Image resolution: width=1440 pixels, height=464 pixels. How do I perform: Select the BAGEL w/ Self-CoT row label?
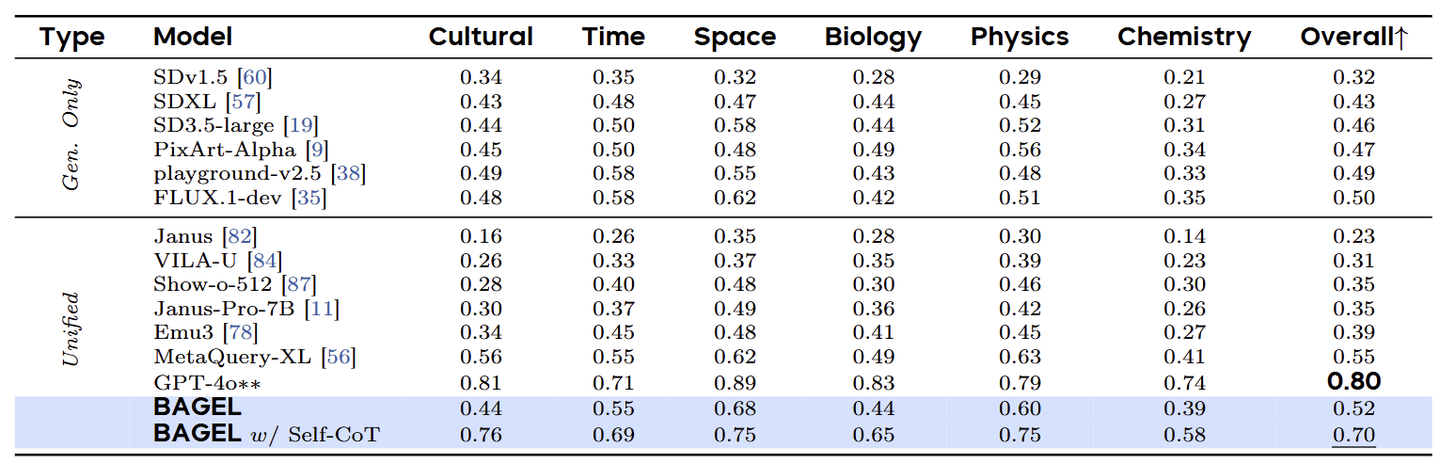click(264, 434)
